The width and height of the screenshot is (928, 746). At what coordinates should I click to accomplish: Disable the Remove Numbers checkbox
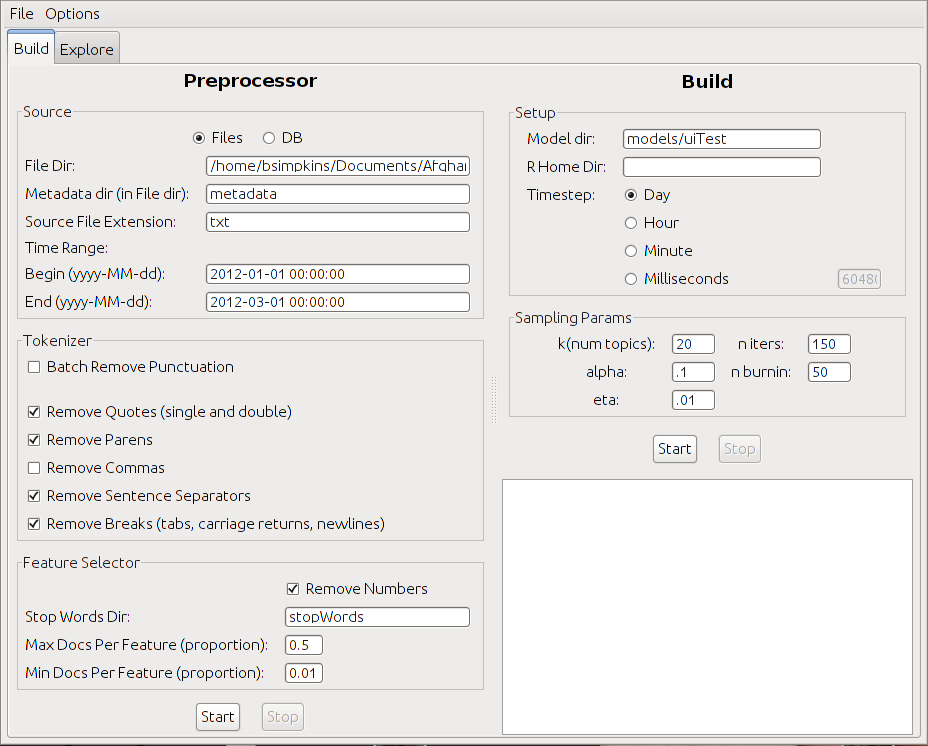(x=294, y=589)
